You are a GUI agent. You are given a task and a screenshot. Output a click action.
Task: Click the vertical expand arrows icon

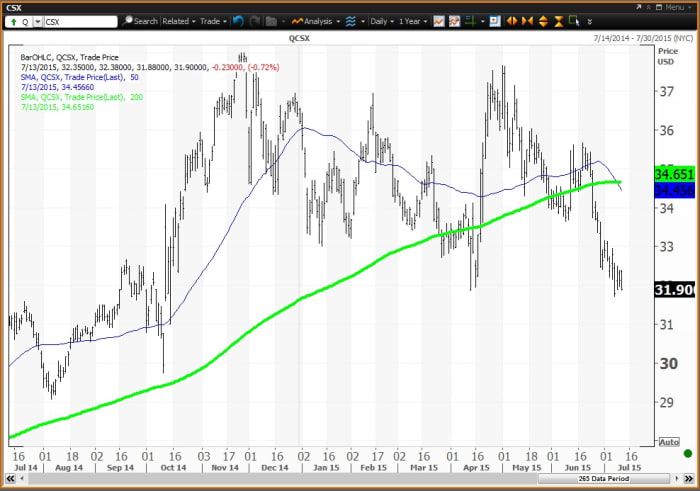pos(544,20)
